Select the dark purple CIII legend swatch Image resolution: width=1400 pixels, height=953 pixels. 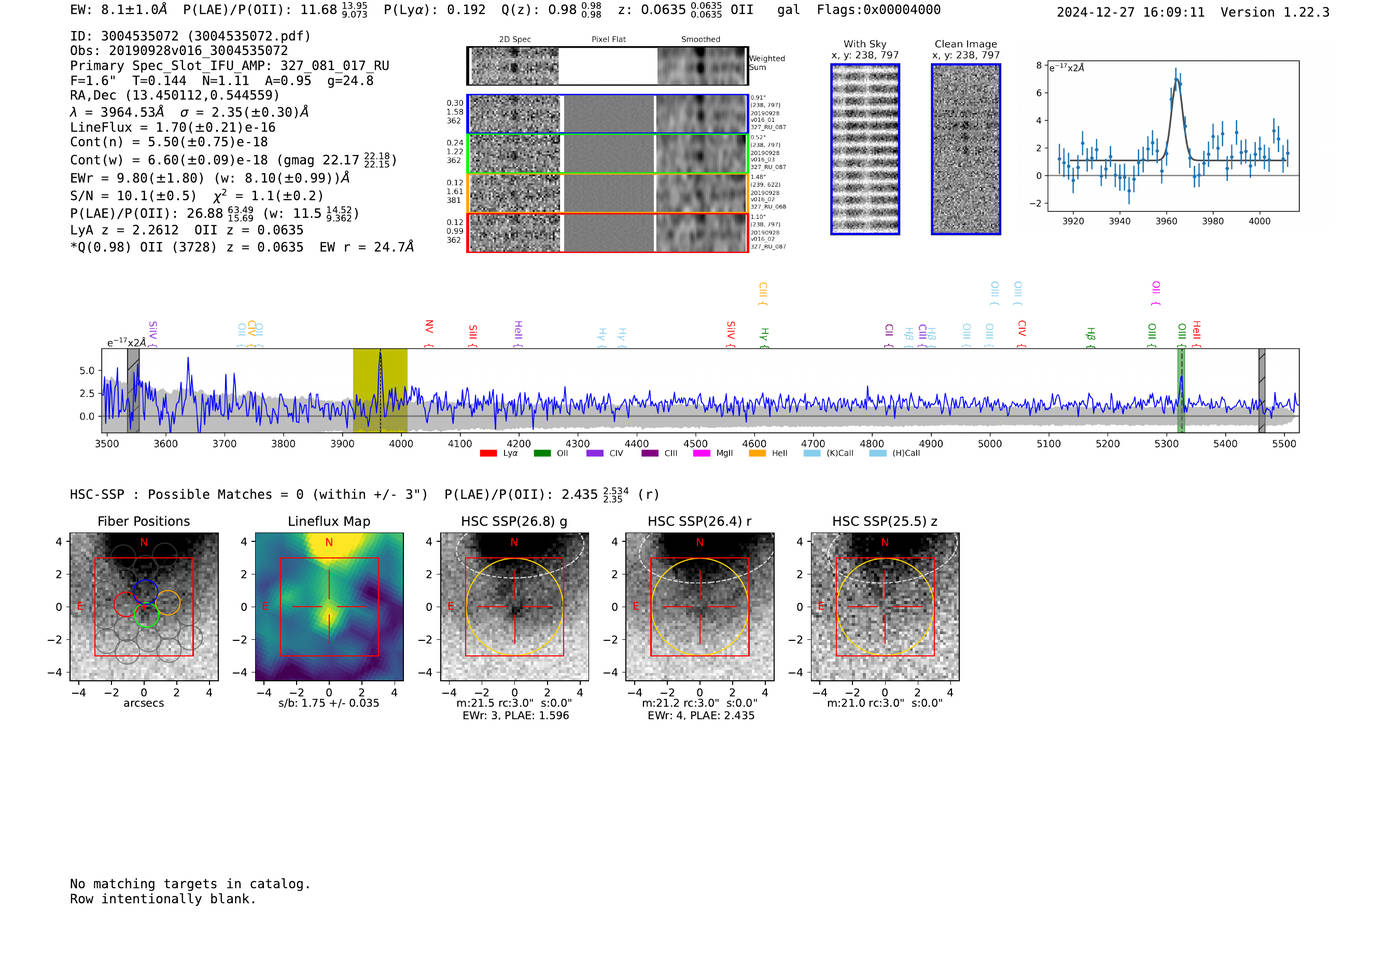pos(650,454)
